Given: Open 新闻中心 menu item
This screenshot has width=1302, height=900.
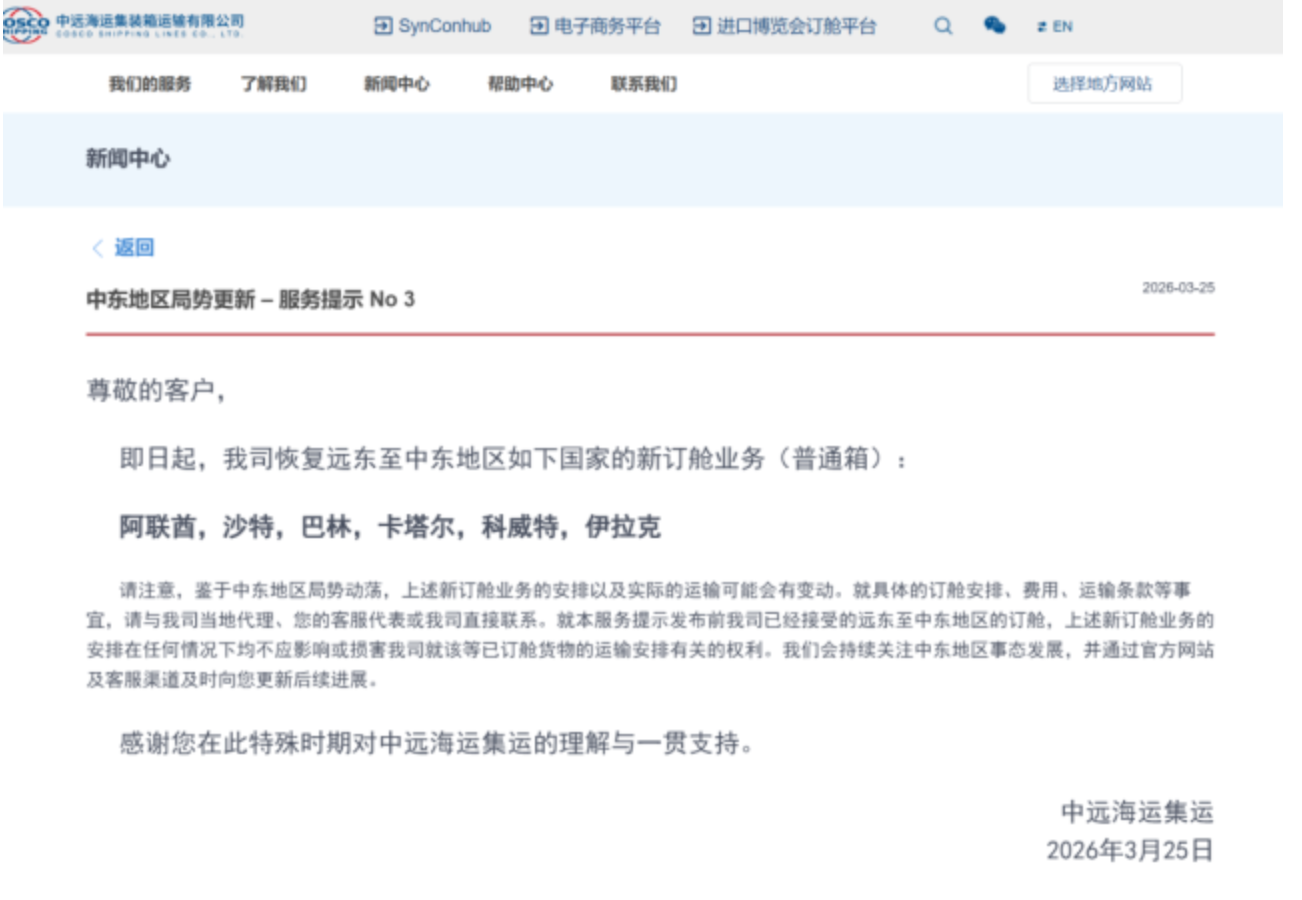Looking at the screenshot, I should click(x=397, y=84).
